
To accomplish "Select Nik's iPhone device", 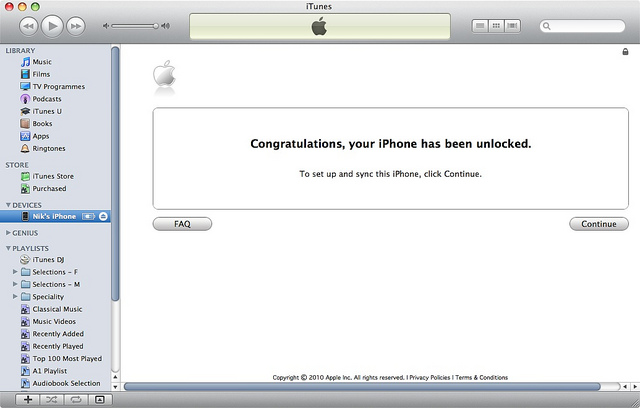I will 55,216.
